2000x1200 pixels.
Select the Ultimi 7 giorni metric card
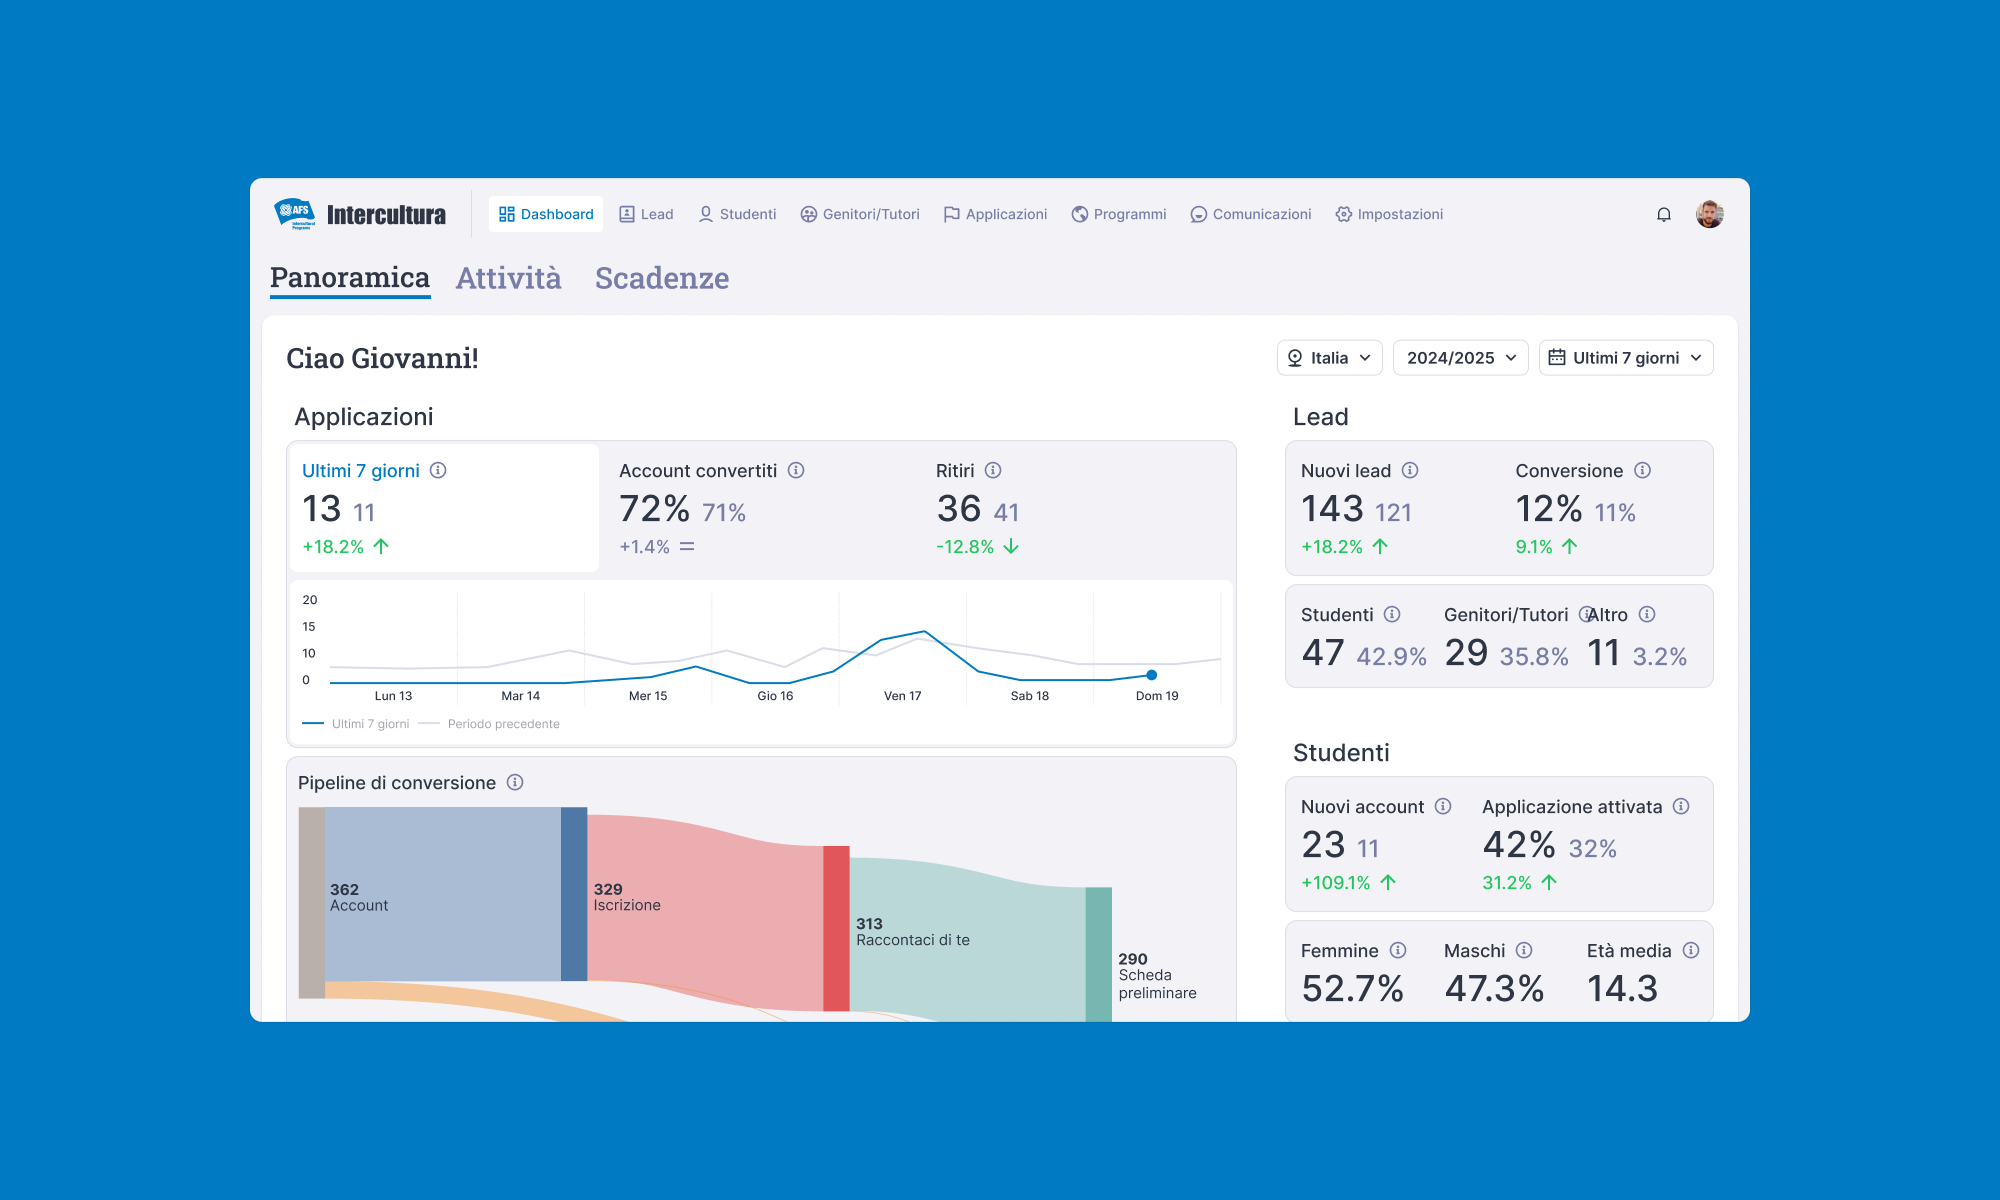click(443, 508)
